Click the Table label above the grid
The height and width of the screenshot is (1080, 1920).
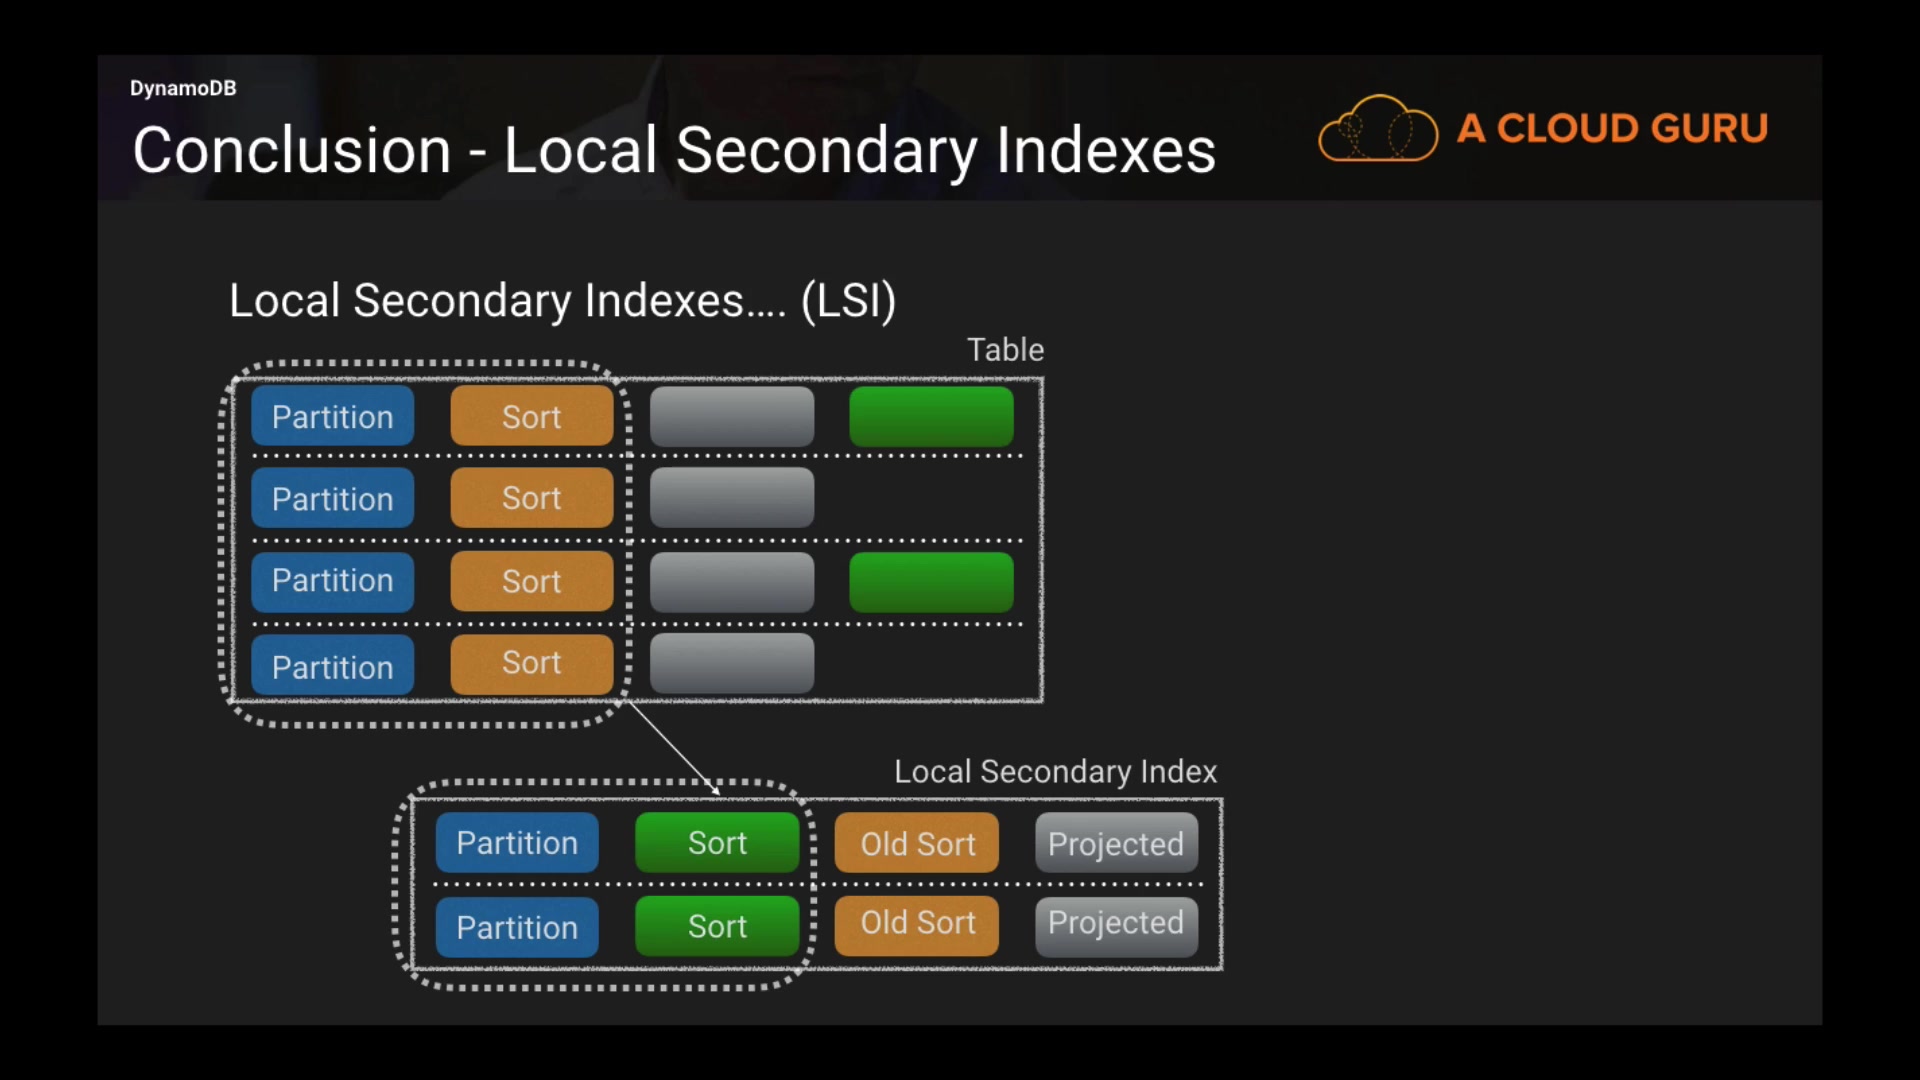pyautogui.click(x=1005, y=350)
